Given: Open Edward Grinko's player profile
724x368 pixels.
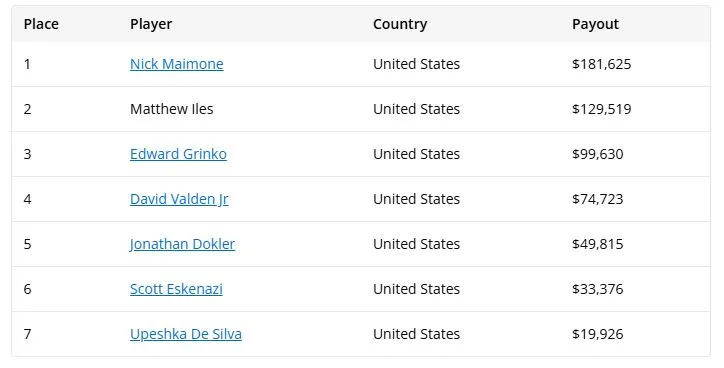Looking at the screenshot, I should (178, 154).
